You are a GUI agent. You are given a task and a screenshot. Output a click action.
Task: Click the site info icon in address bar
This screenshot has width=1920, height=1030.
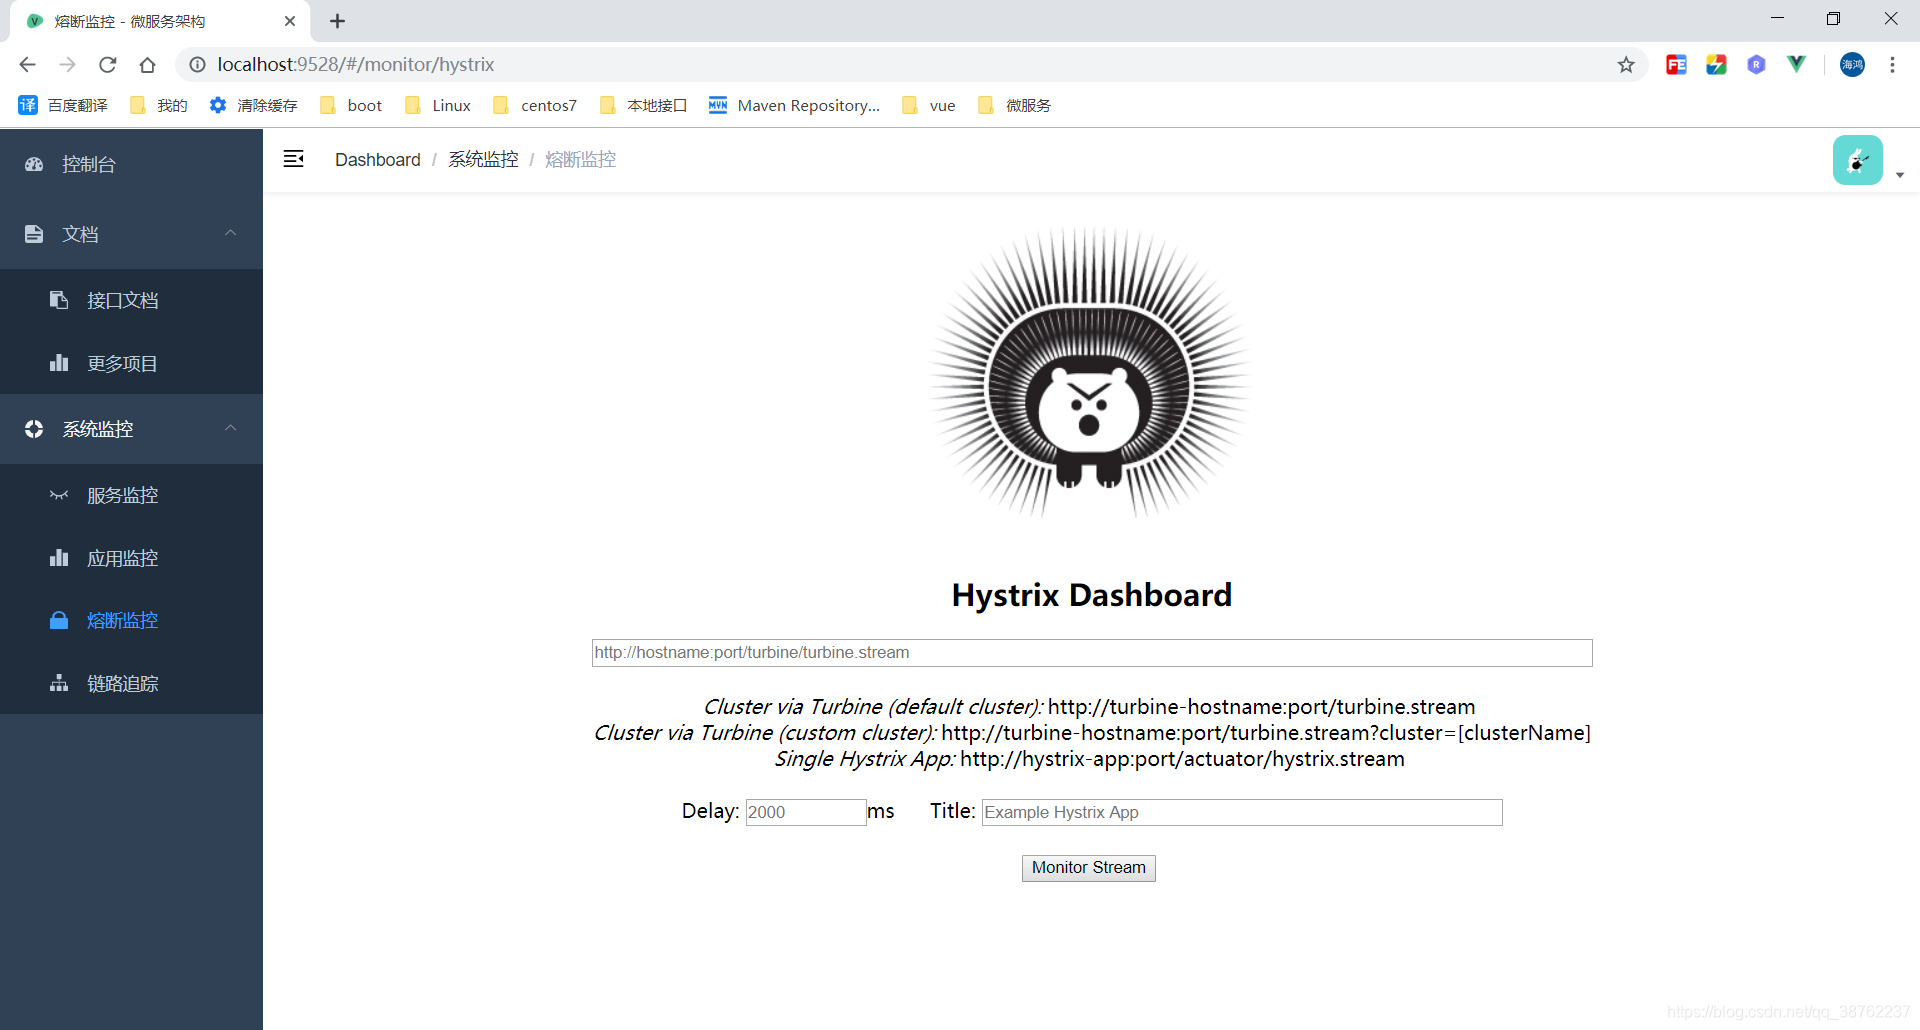[x=198, y=65]
